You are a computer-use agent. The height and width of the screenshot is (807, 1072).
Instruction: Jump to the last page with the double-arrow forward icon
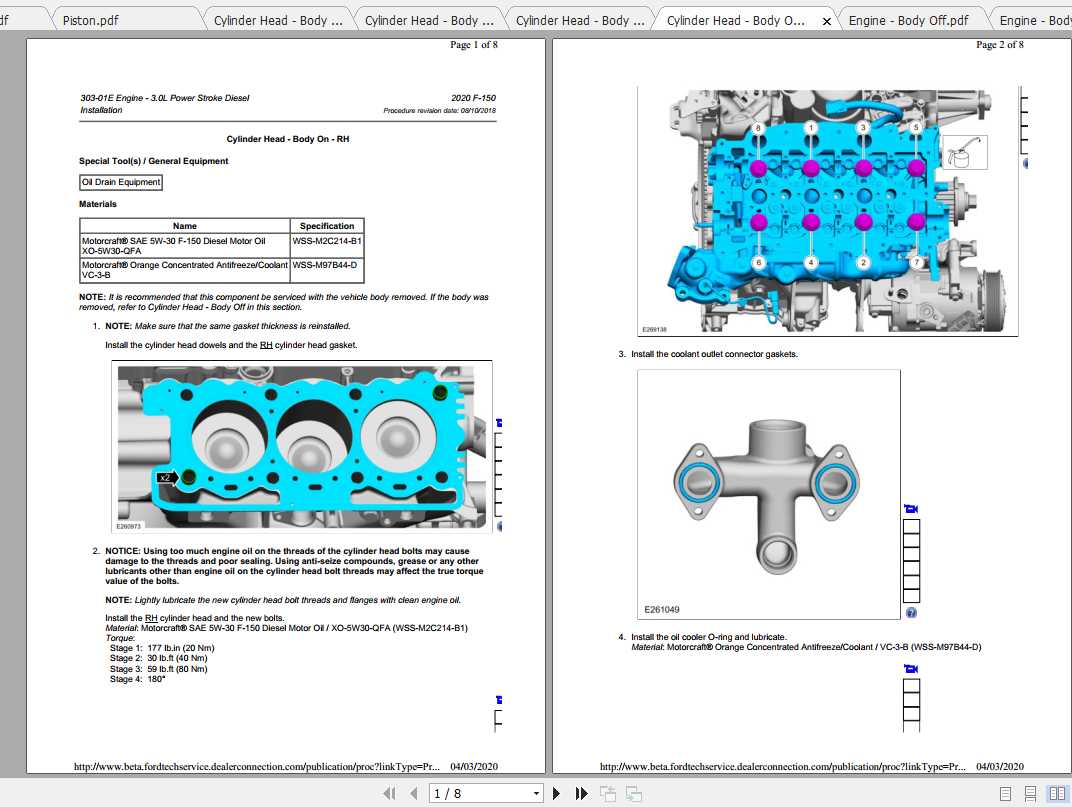click(581, 793)
